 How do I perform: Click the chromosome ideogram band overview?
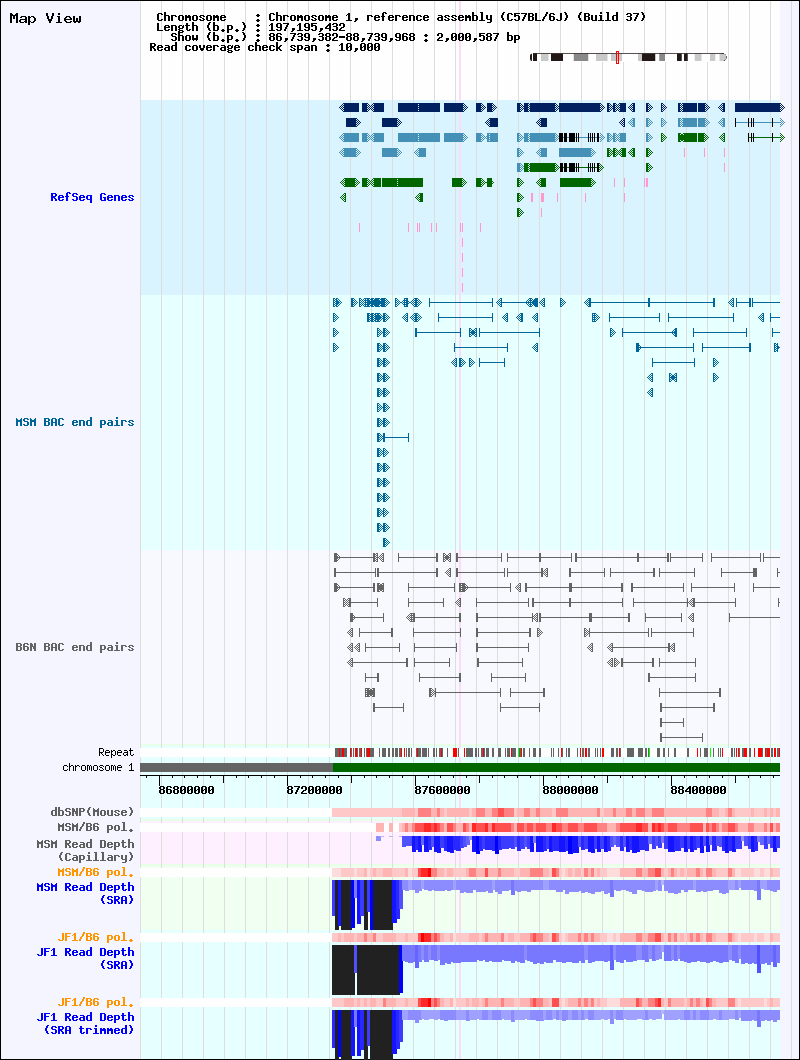click(628, 57)
